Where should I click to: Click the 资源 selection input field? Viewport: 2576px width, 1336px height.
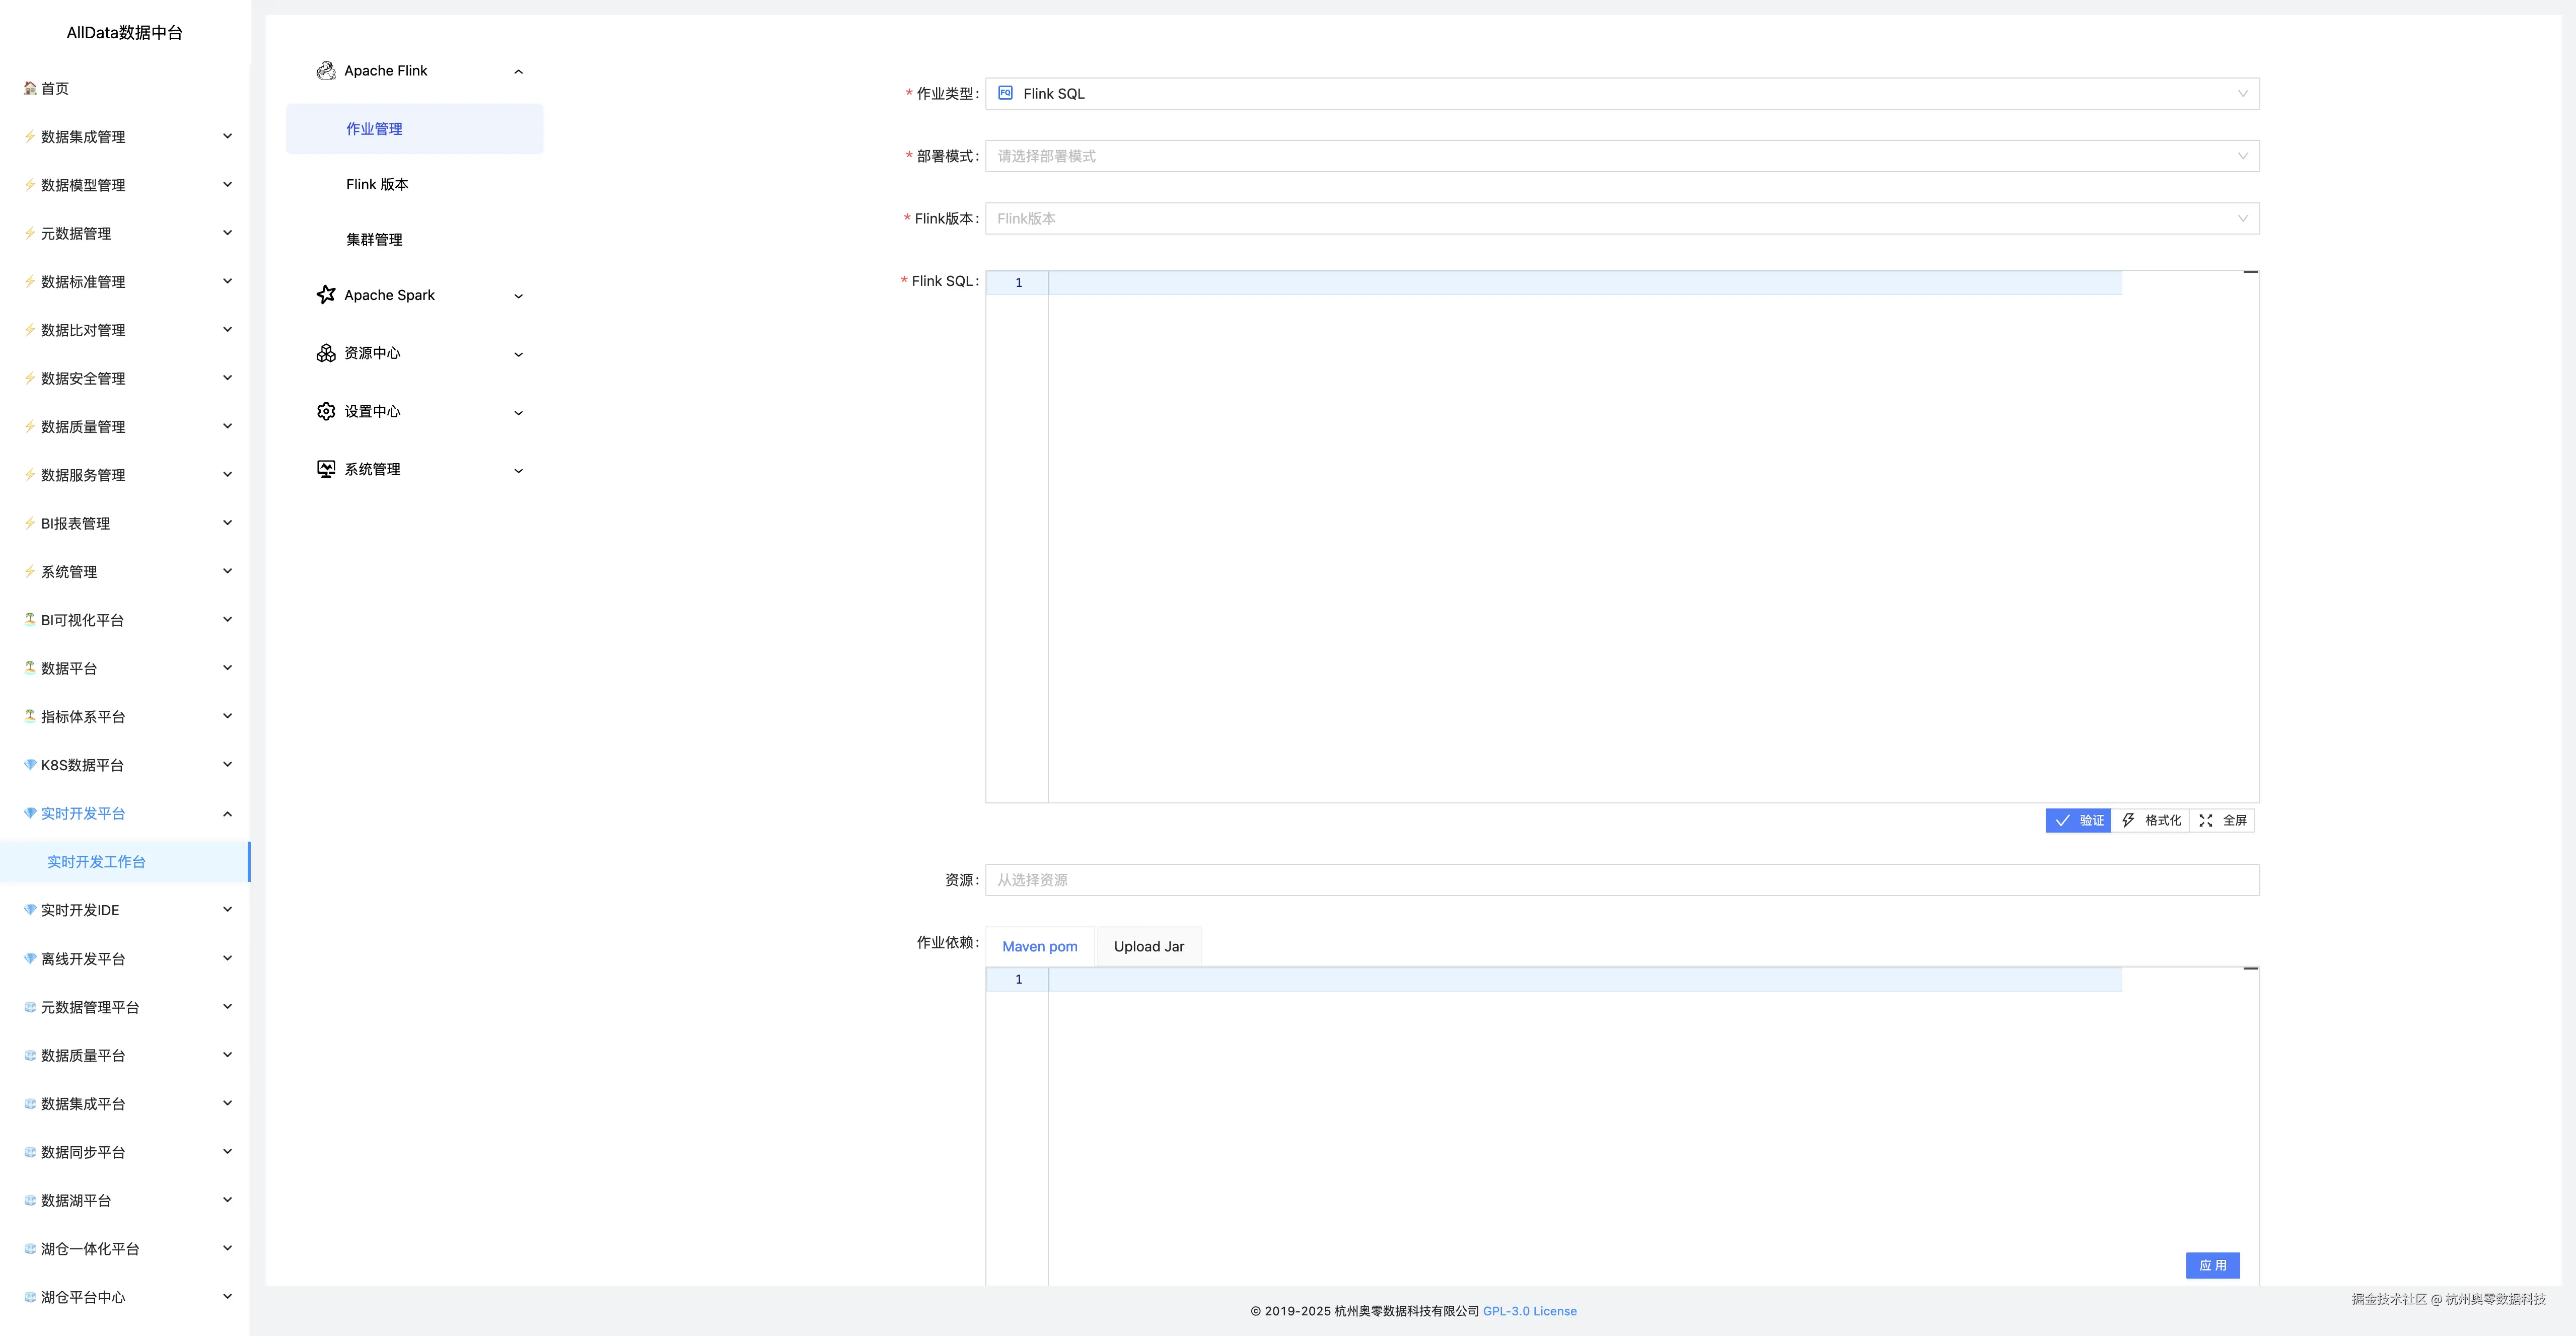point(1621,880)
